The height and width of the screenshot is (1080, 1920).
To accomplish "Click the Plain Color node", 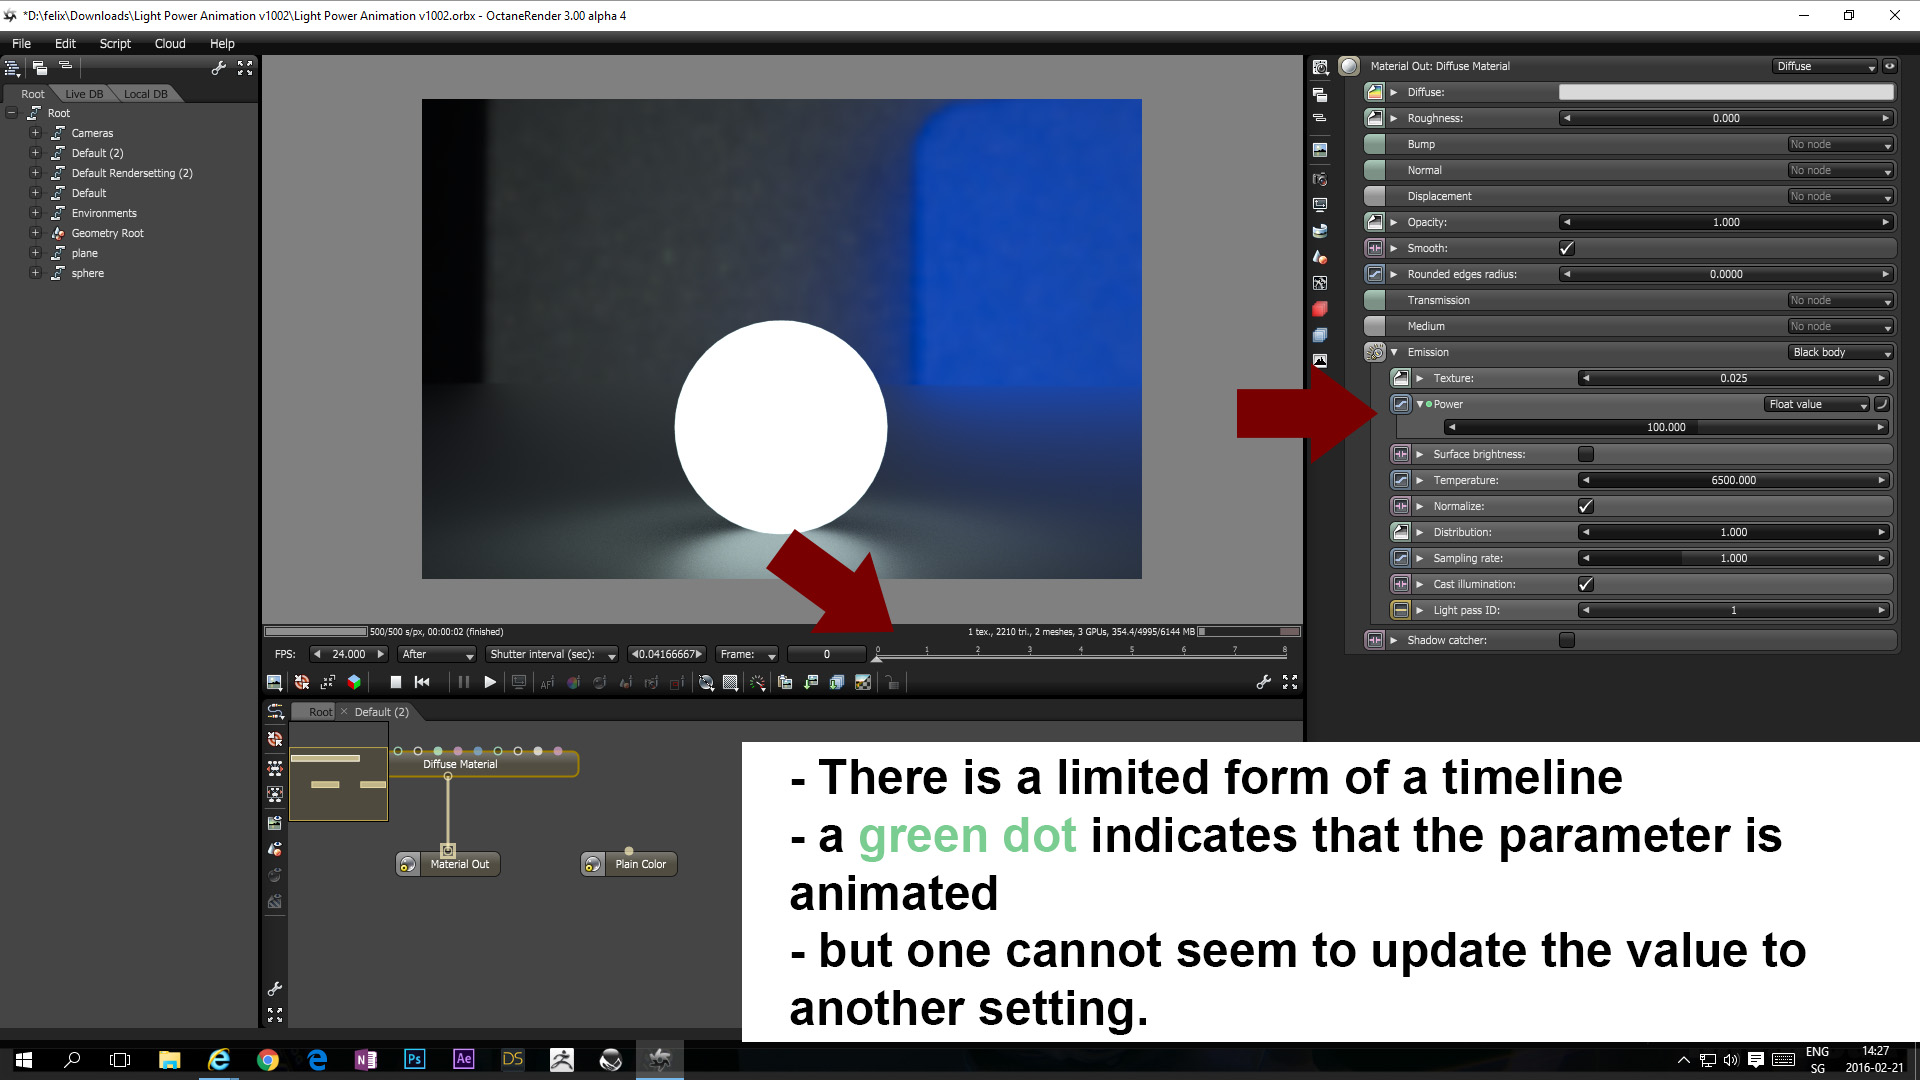I will click(x=640, y=864).
